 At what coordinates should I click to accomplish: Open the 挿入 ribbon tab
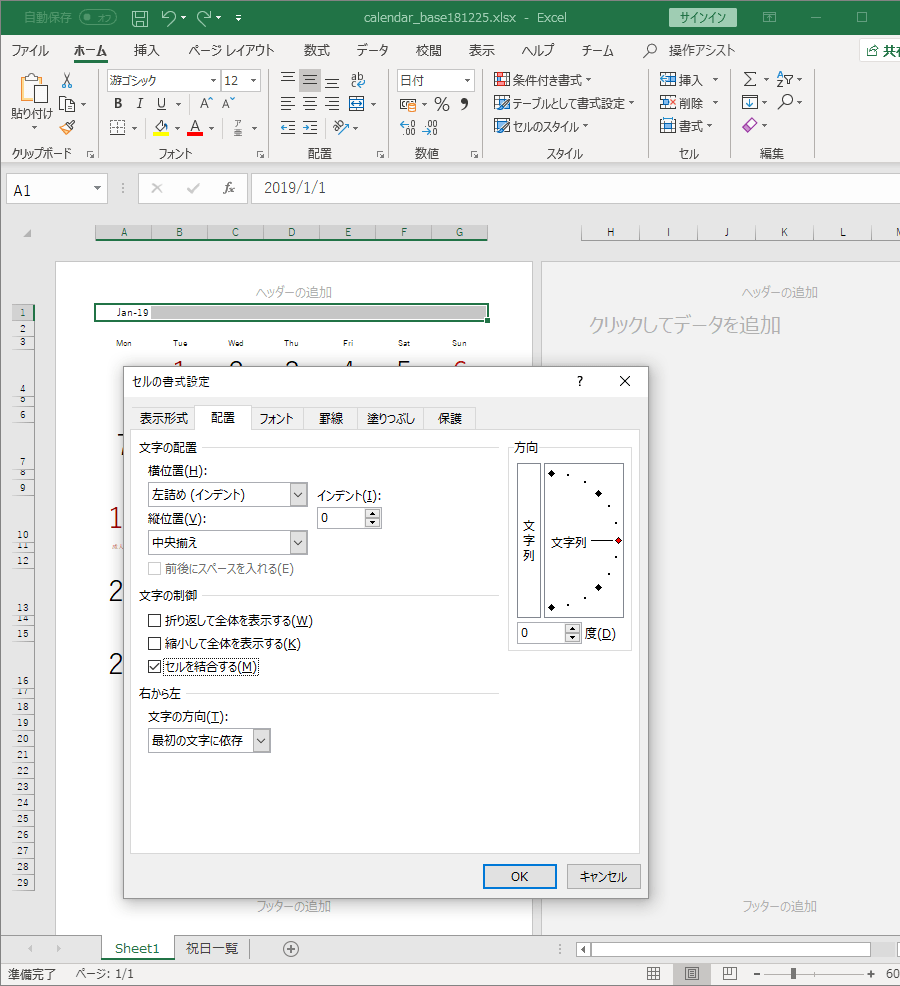click(147, 50)
